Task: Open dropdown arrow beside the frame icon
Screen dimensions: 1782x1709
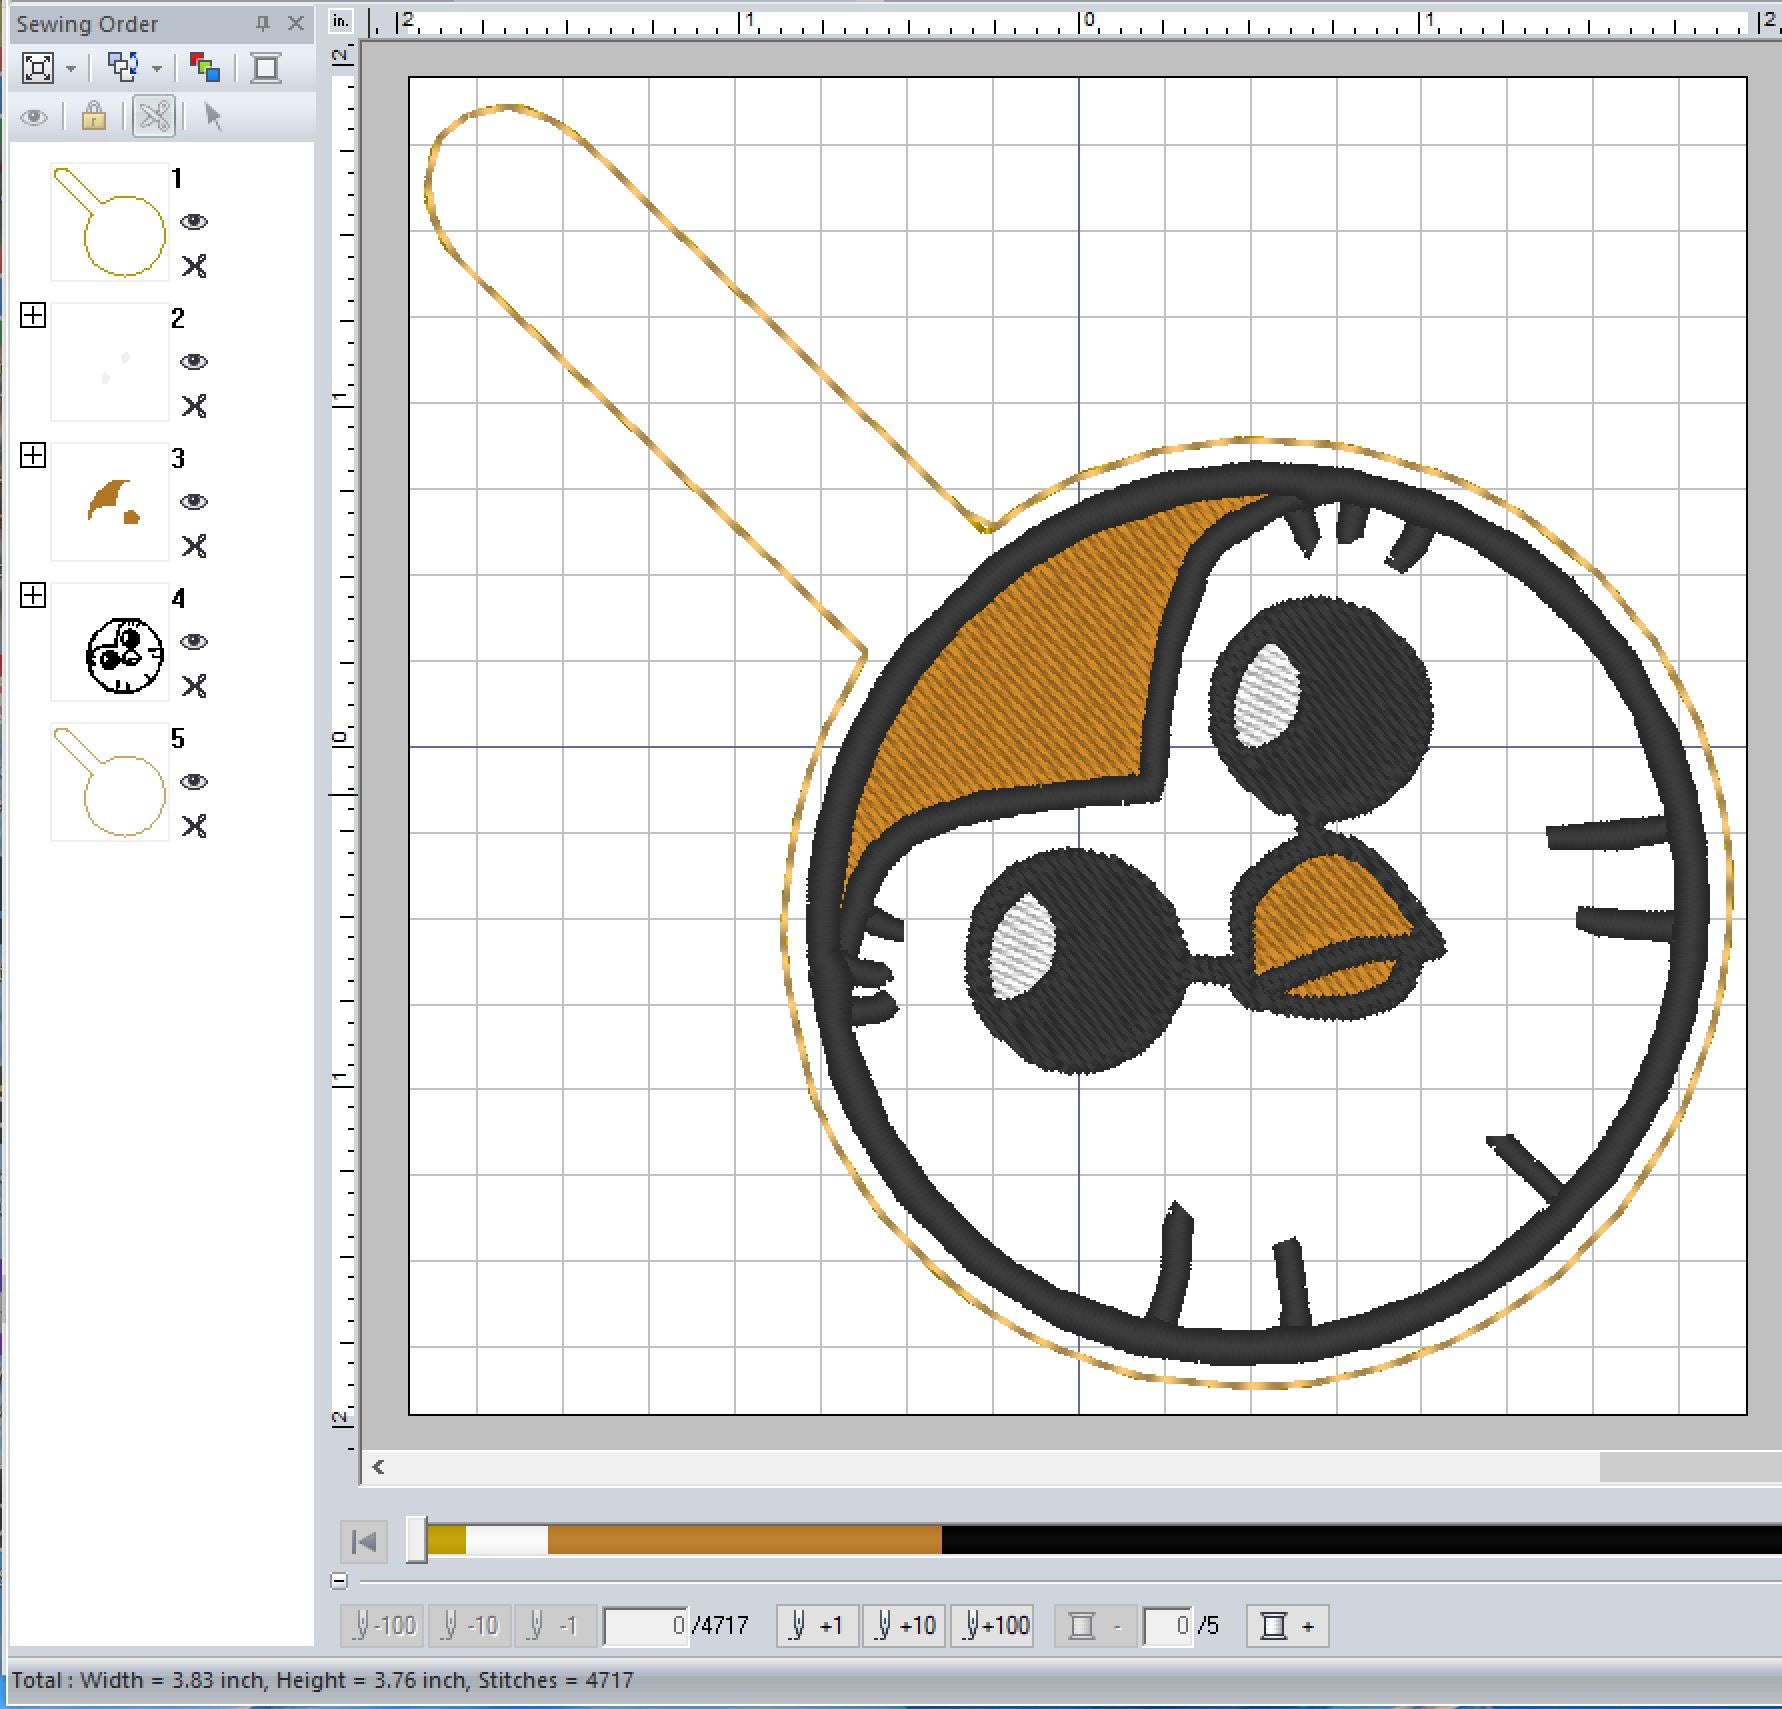Action: click(71, 69)
